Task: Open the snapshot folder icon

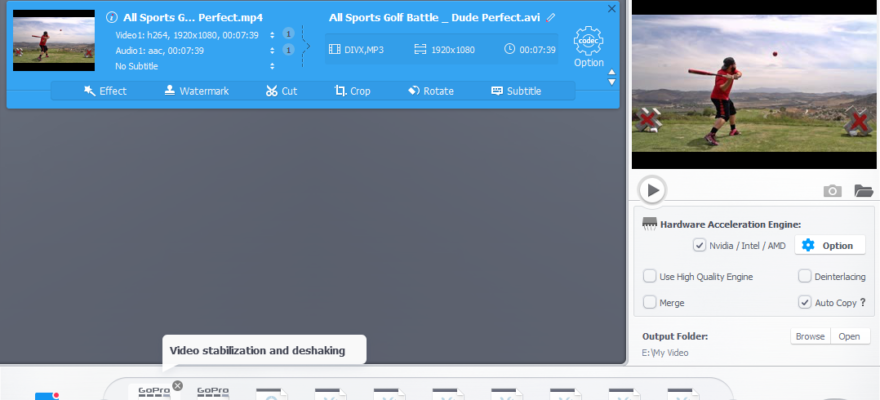Action: tap(864, 191)
